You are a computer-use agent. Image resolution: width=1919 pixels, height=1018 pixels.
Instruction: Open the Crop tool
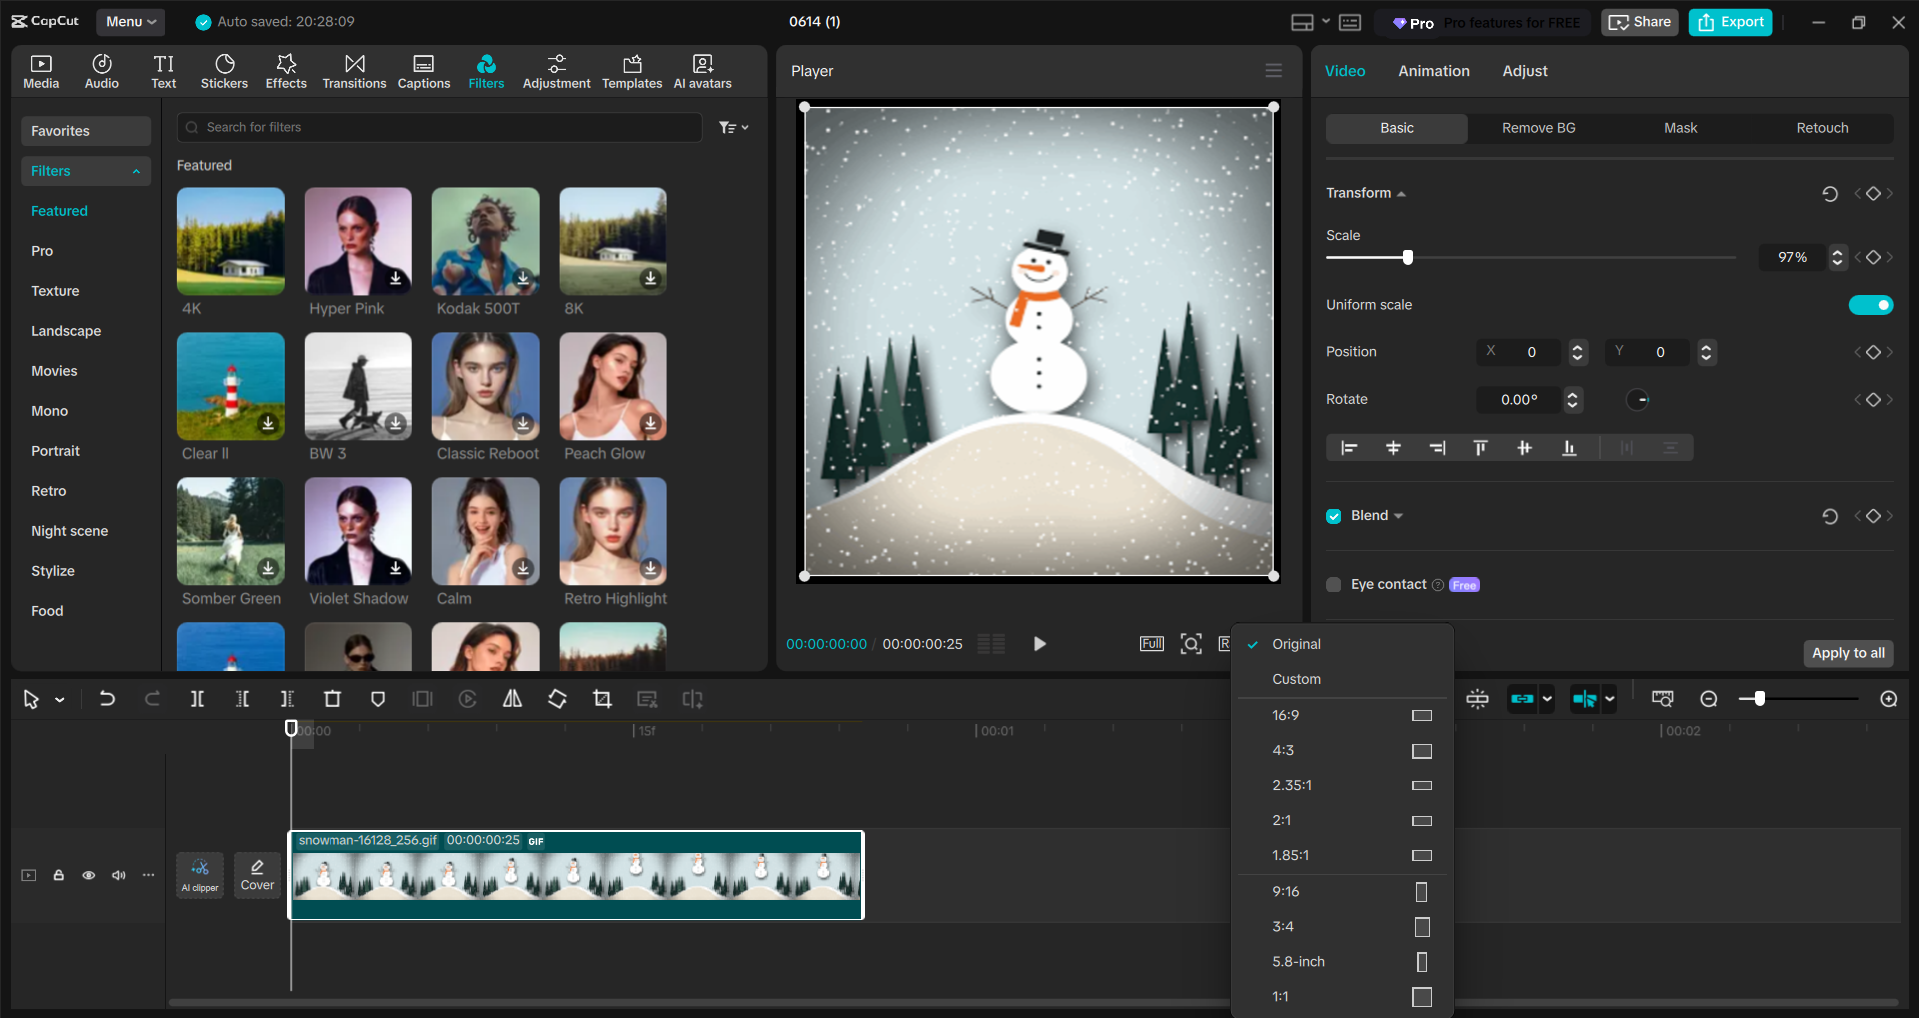coord(602,699)
